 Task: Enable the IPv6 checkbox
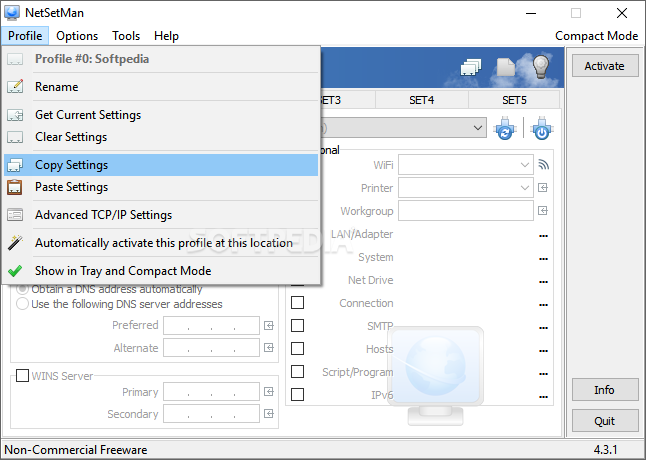pyautogui.click(x=297, y=395)
